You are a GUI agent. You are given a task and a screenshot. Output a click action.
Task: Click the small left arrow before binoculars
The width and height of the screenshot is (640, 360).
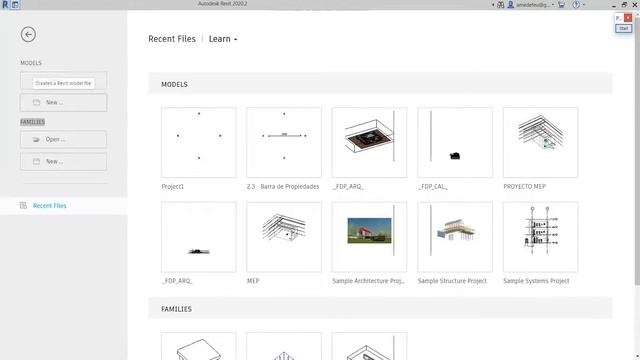[493, 5]
